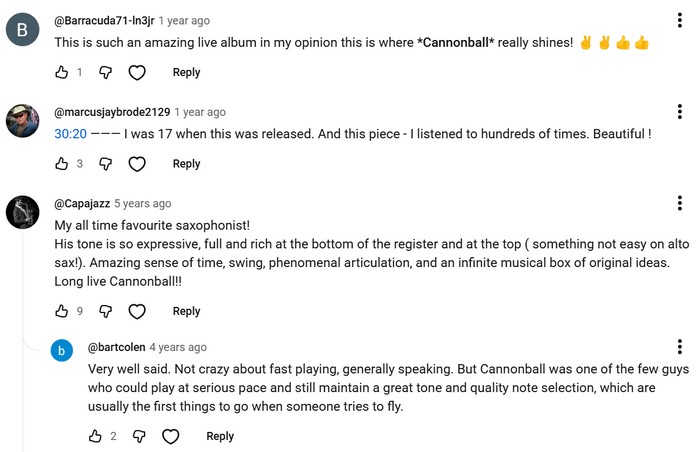Image resolution: width=700 pixels, height=452 pixels.
Task: Heart the @Barracuda71-ln3jr comment
Action: tap(137, 72)
